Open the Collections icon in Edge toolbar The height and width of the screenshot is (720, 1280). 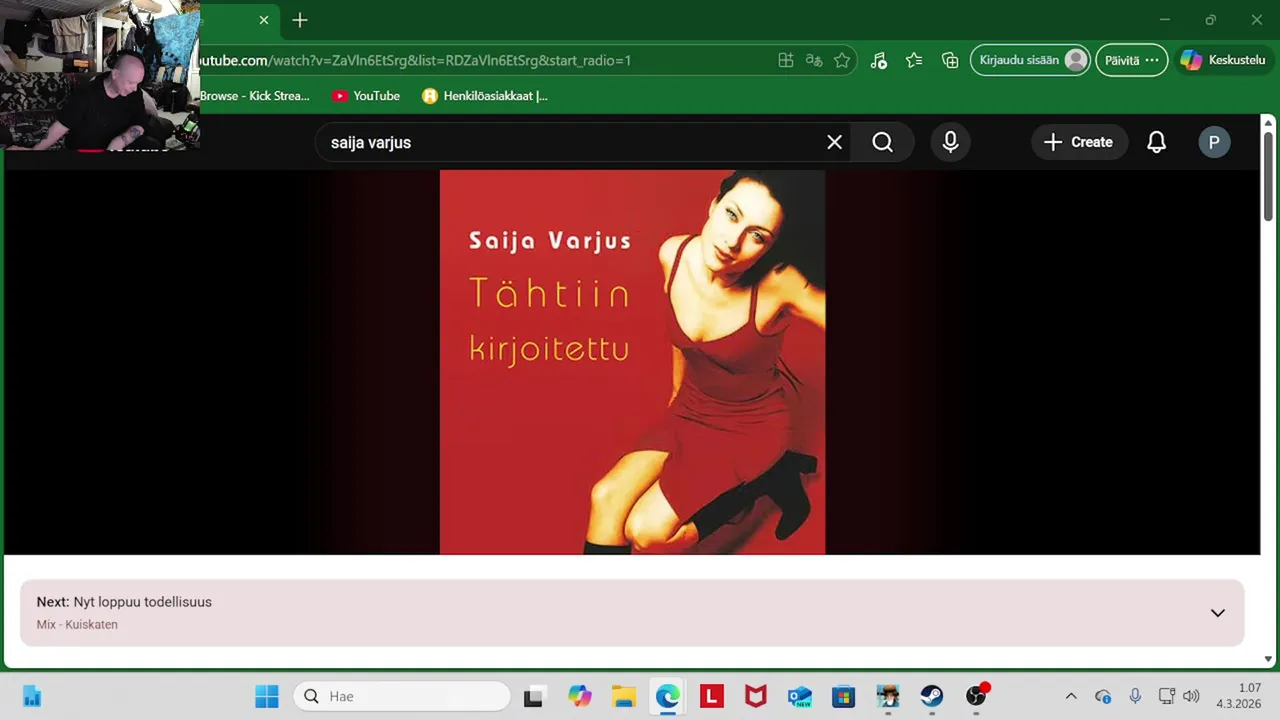pyautogui.click(x=950, y=60)
